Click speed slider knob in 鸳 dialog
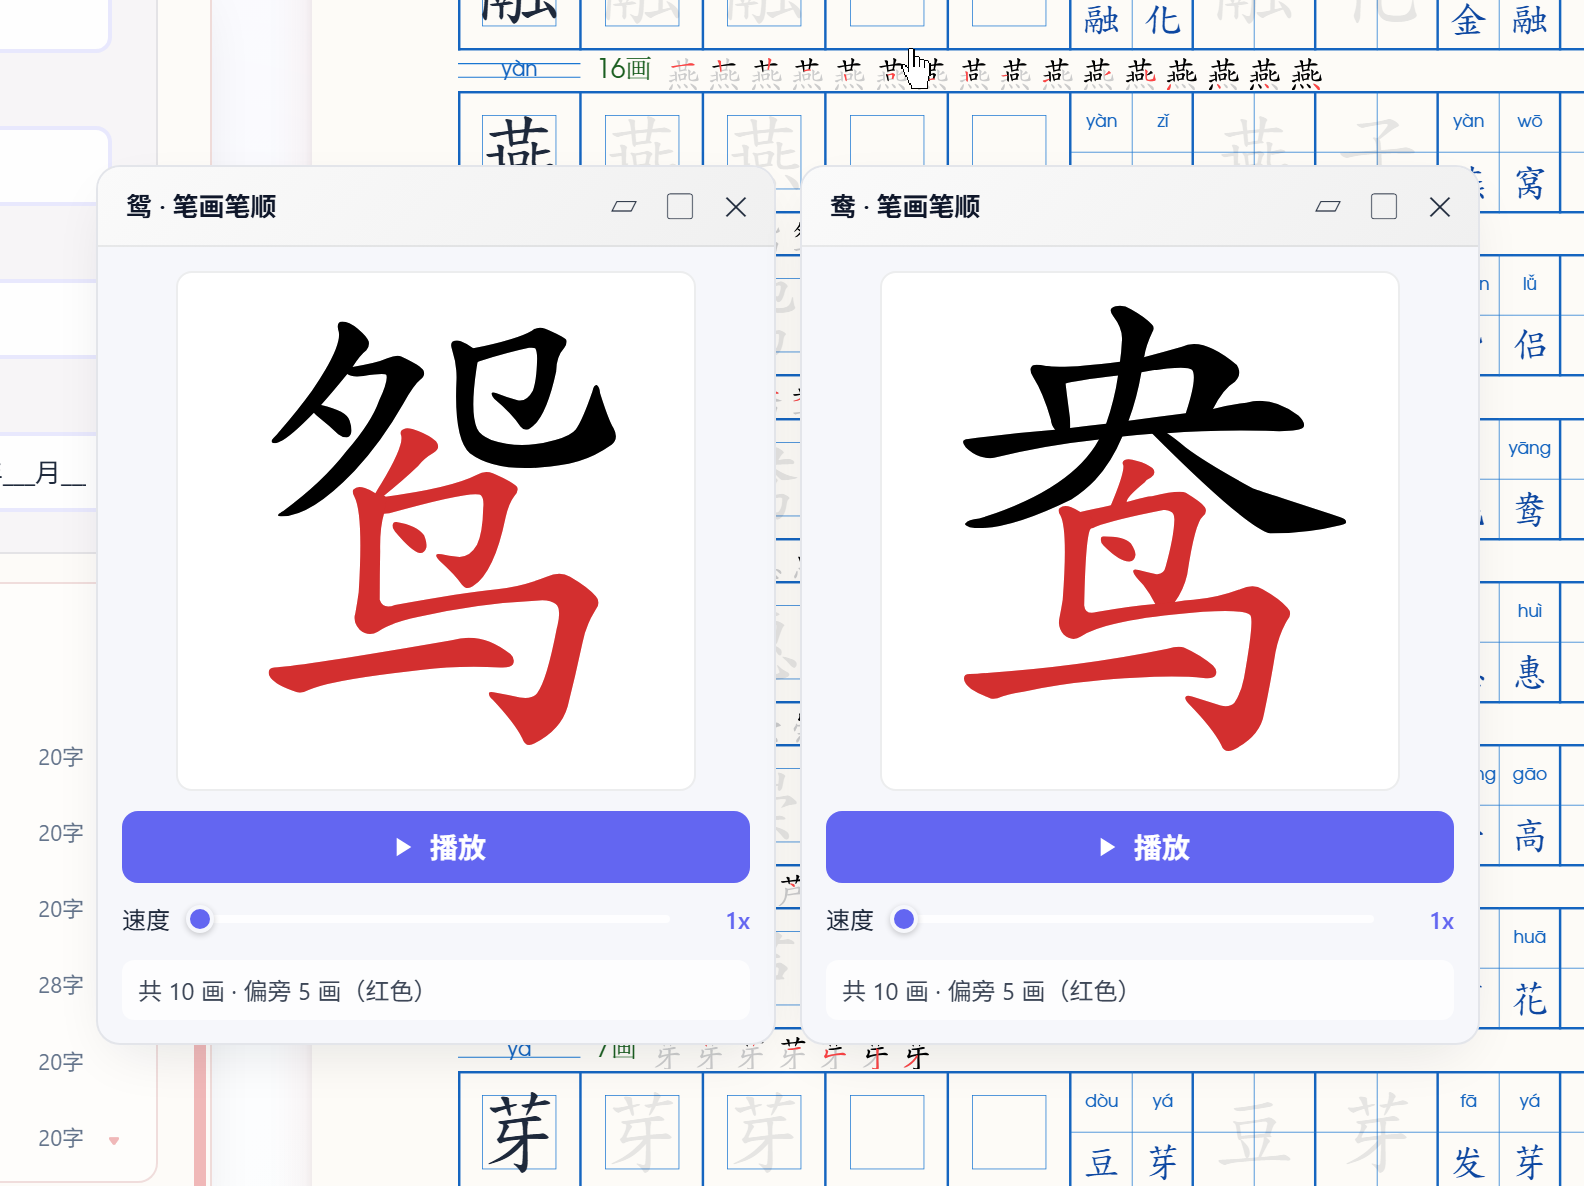The height and width of the screenshot is (1186, 1584). (x=200, y=920)
